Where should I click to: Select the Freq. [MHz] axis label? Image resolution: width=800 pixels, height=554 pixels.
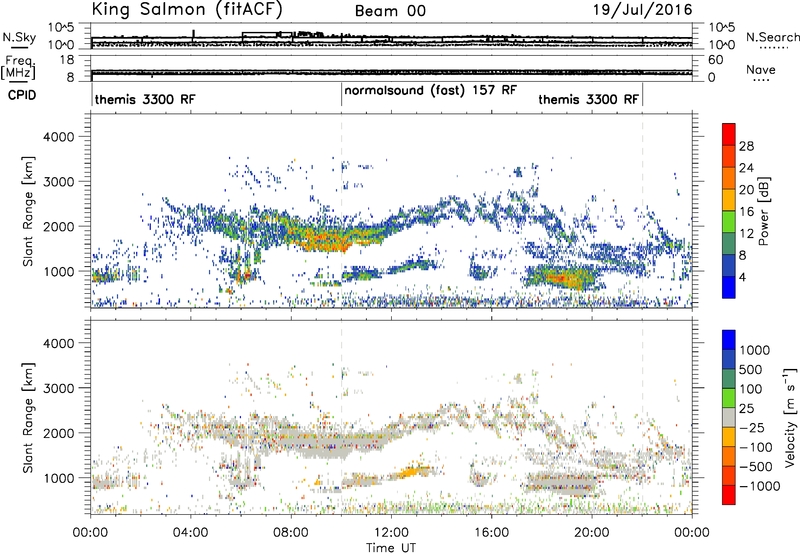tap(18, 67)
